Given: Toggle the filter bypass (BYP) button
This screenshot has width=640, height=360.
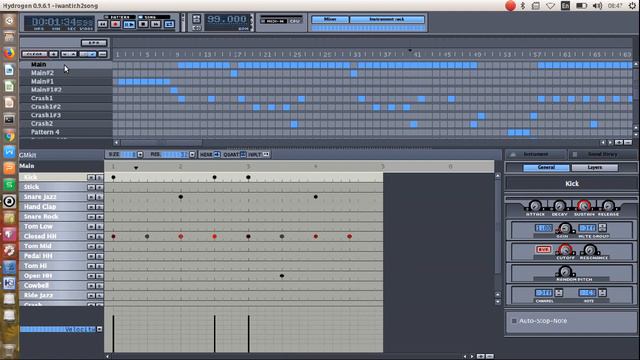Looking at the screenshot, I should click(543, 249).
